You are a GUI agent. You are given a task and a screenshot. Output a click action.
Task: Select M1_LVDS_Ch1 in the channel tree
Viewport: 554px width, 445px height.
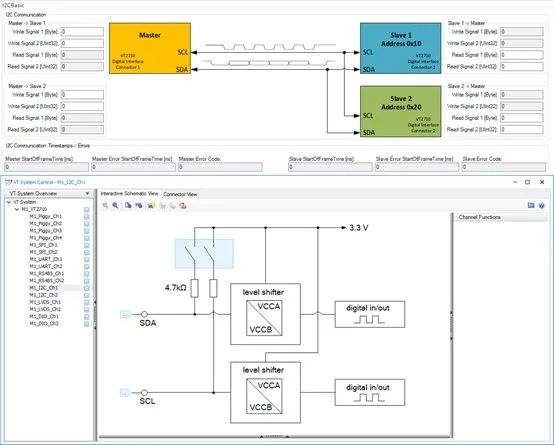(x=45, y=302)
